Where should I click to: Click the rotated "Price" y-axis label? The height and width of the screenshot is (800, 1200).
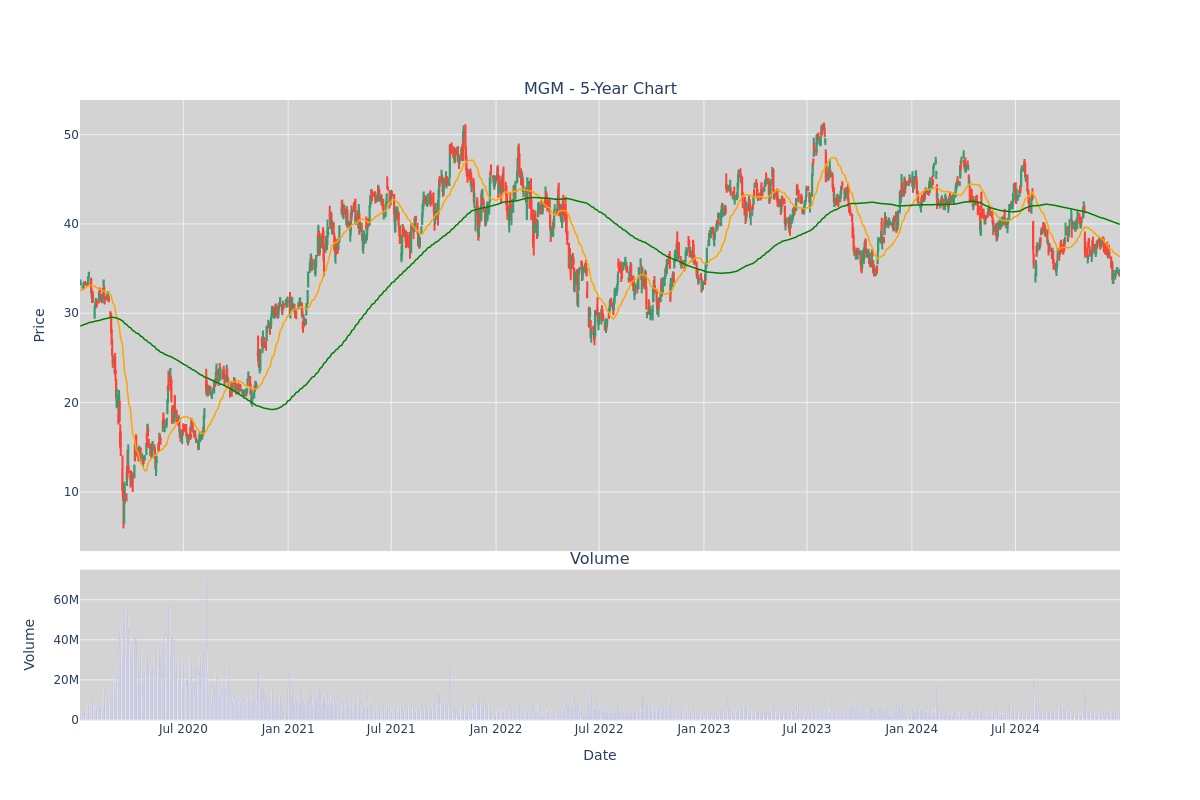tap(40, 325)
